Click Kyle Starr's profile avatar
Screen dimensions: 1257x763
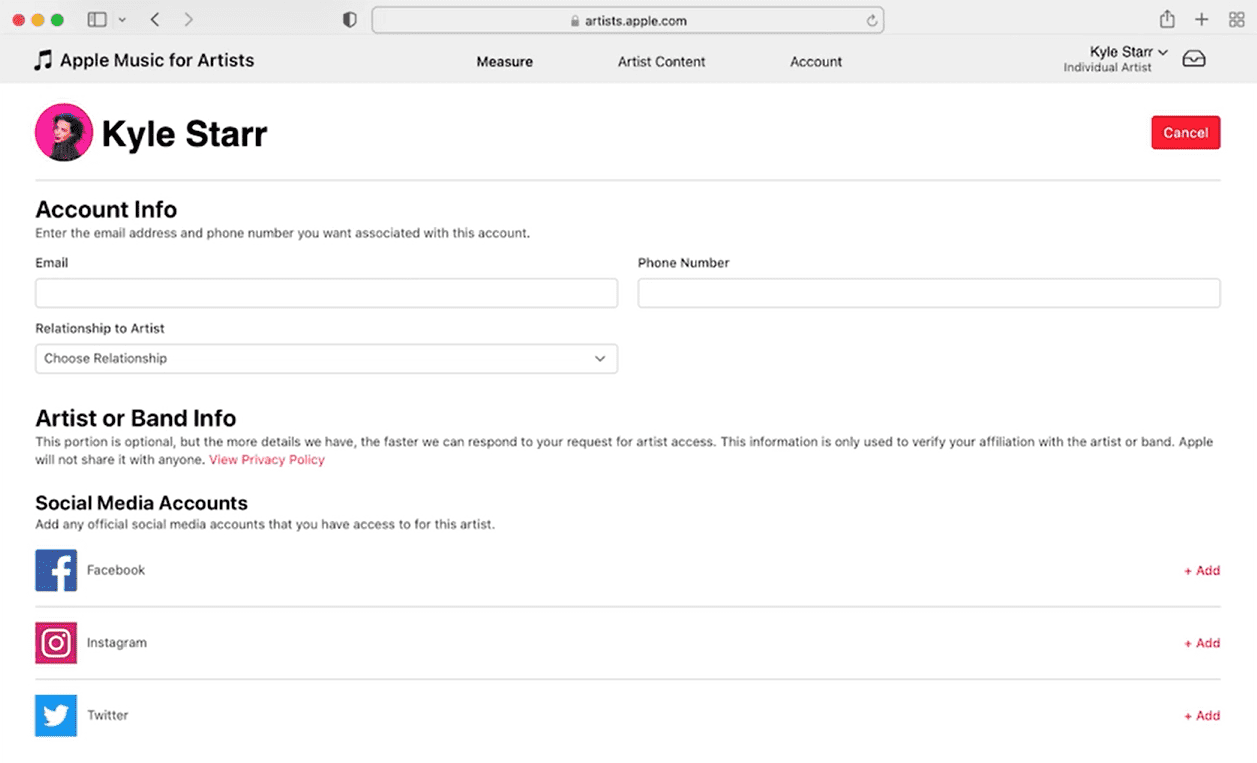pyautogui.click(x=64, y=132)
